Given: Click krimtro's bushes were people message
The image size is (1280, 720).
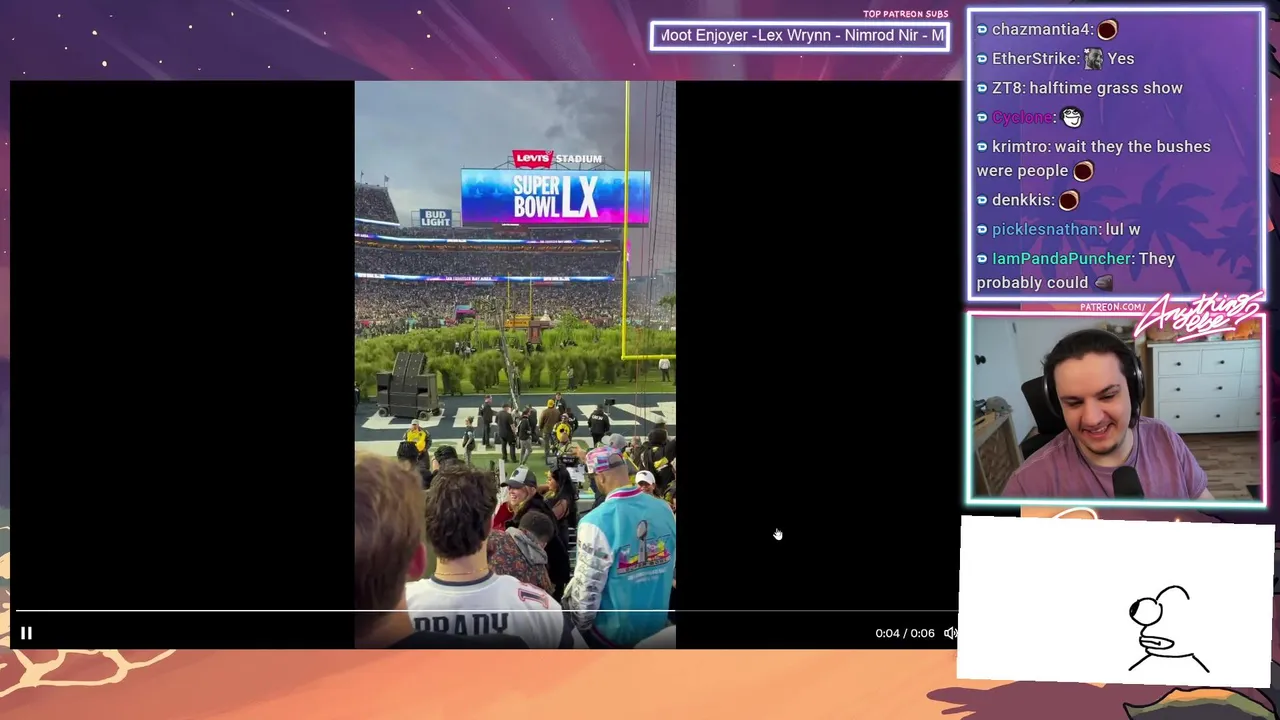Looking at the screenshot, I should pos(1093,158).
